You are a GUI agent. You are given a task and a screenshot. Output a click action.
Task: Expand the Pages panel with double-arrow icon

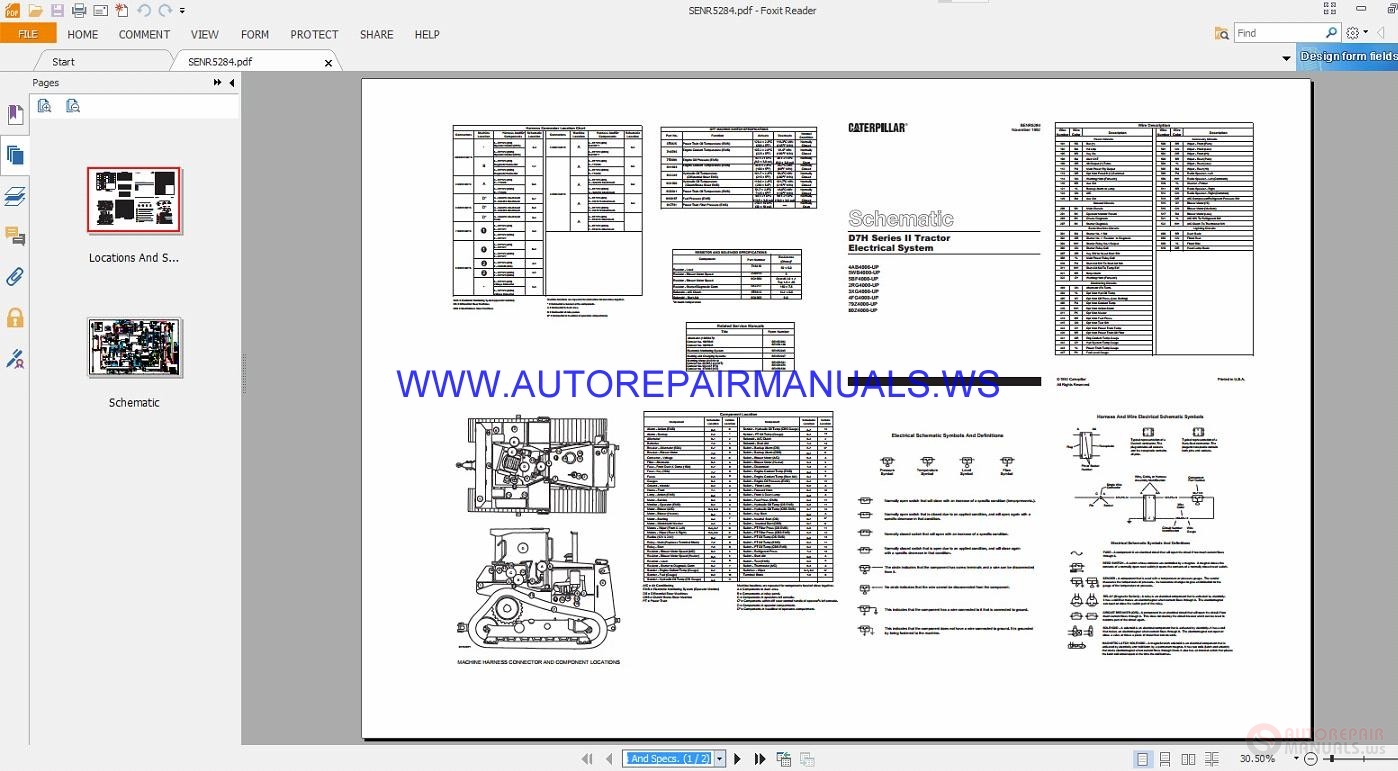218,83
